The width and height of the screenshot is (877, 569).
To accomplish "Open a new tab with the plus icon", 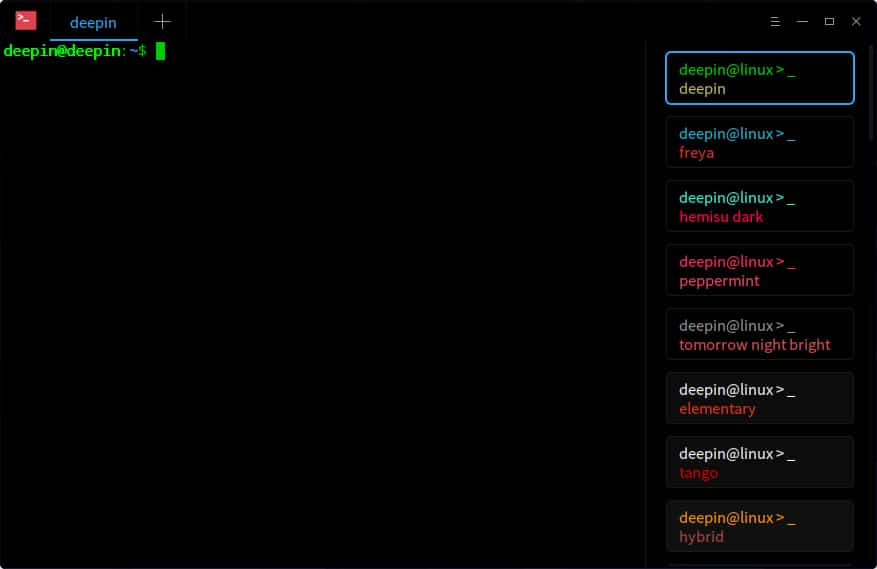I will 162,22.
